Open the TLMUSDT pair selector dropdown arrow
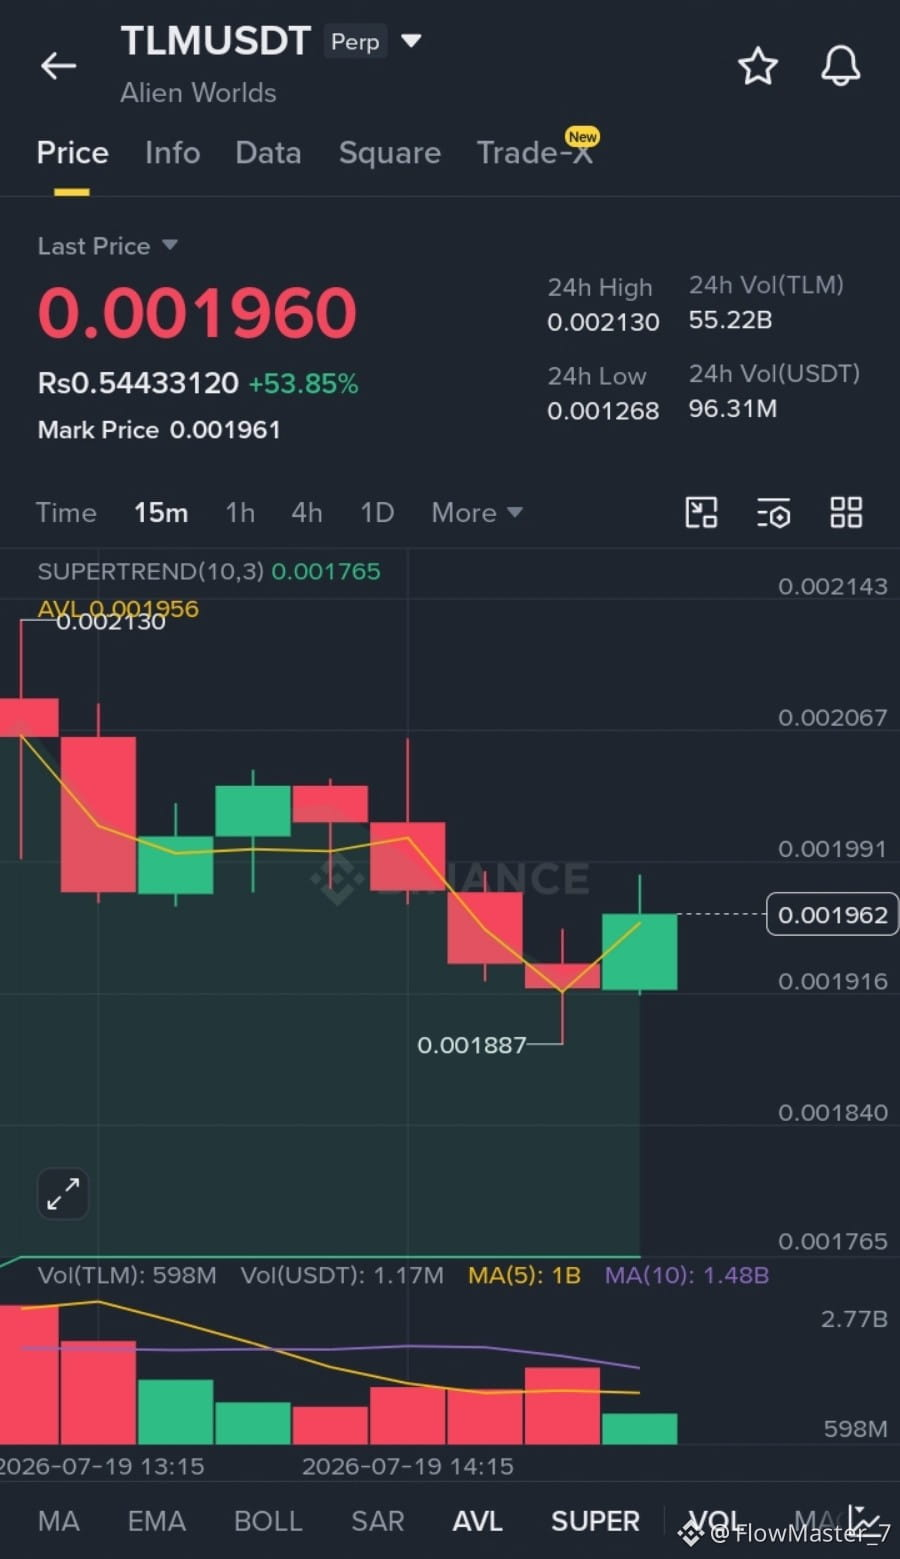Viewport: 900px width, 1559px height. [411, 41]
